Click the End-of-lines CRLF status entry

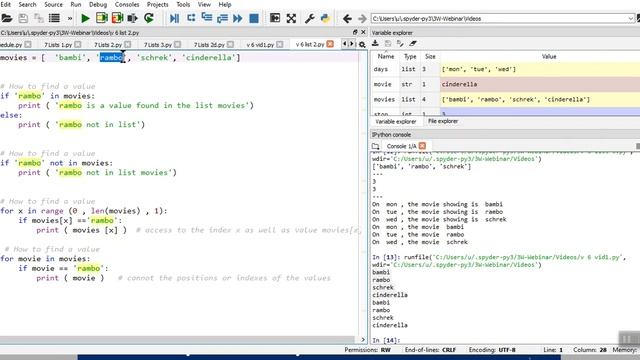430,350
